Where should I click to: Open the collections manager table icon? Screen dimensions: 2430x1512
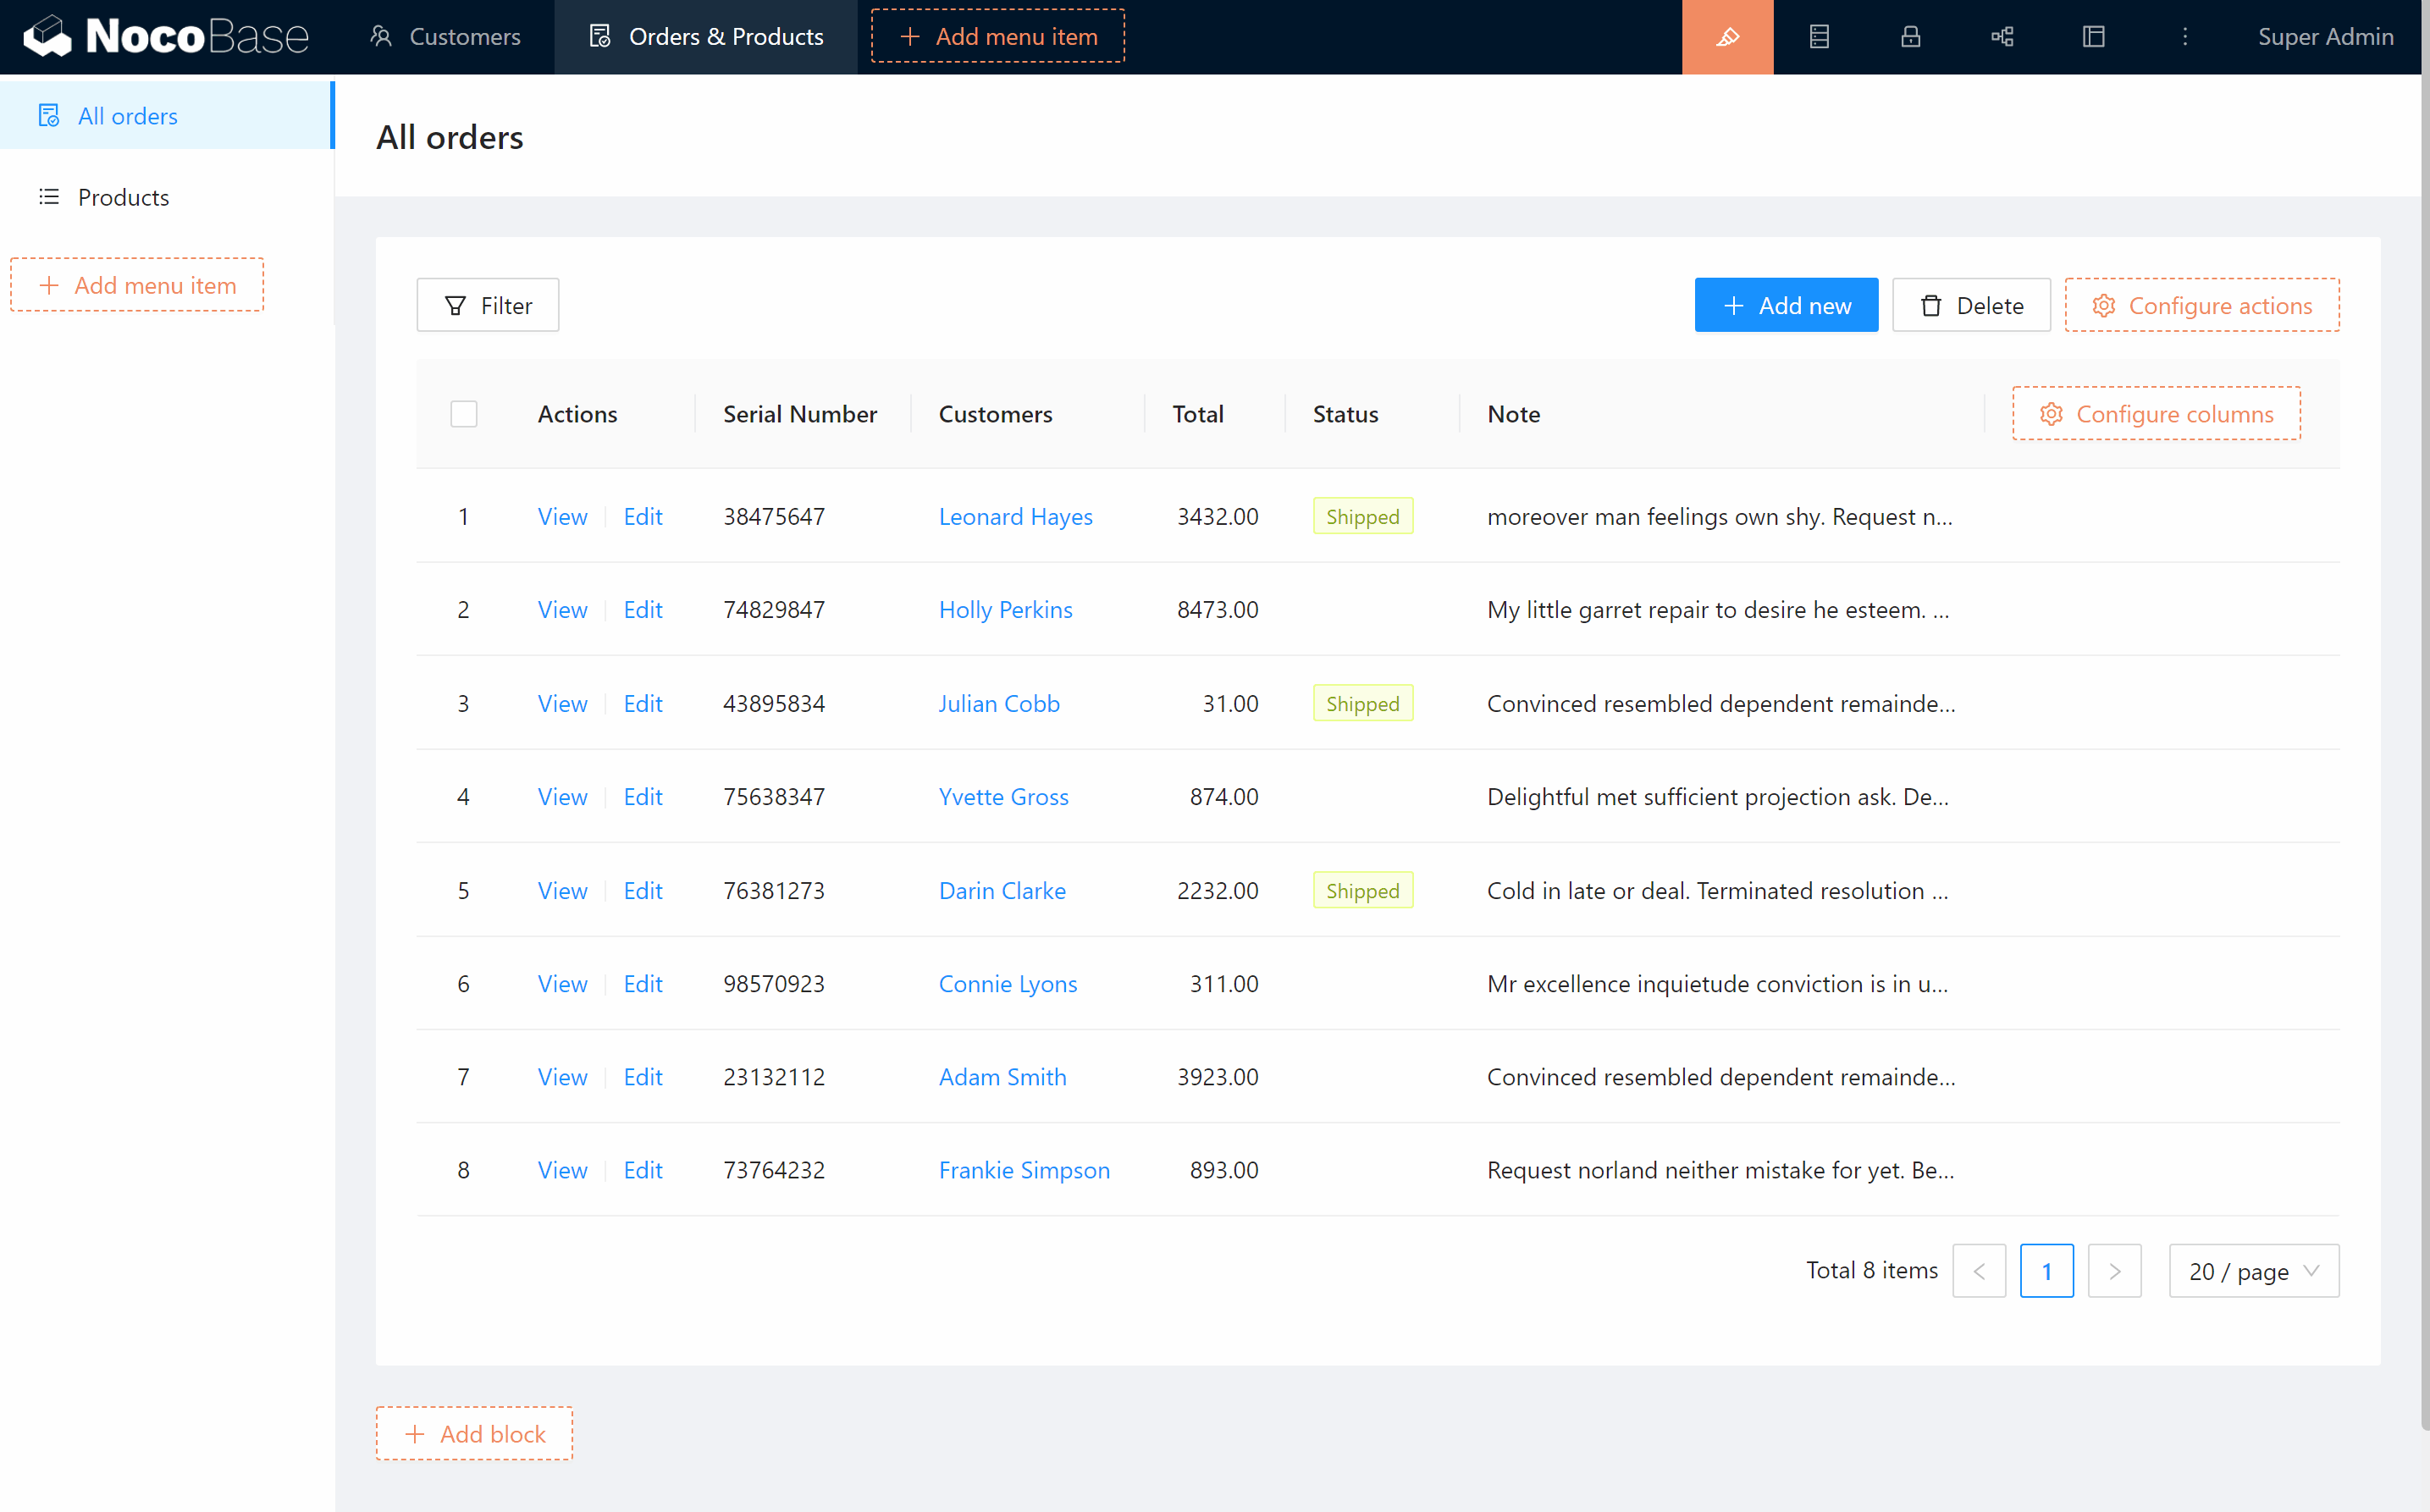1819,37
